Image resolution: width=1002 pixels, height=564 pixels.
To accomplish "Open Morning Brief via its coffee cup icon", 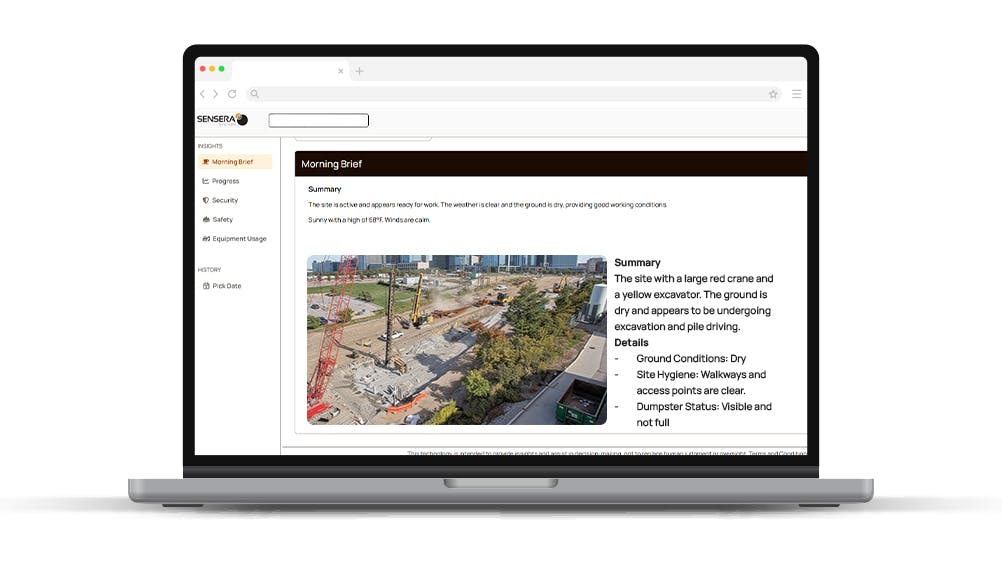I will click(x=206, y=162).
